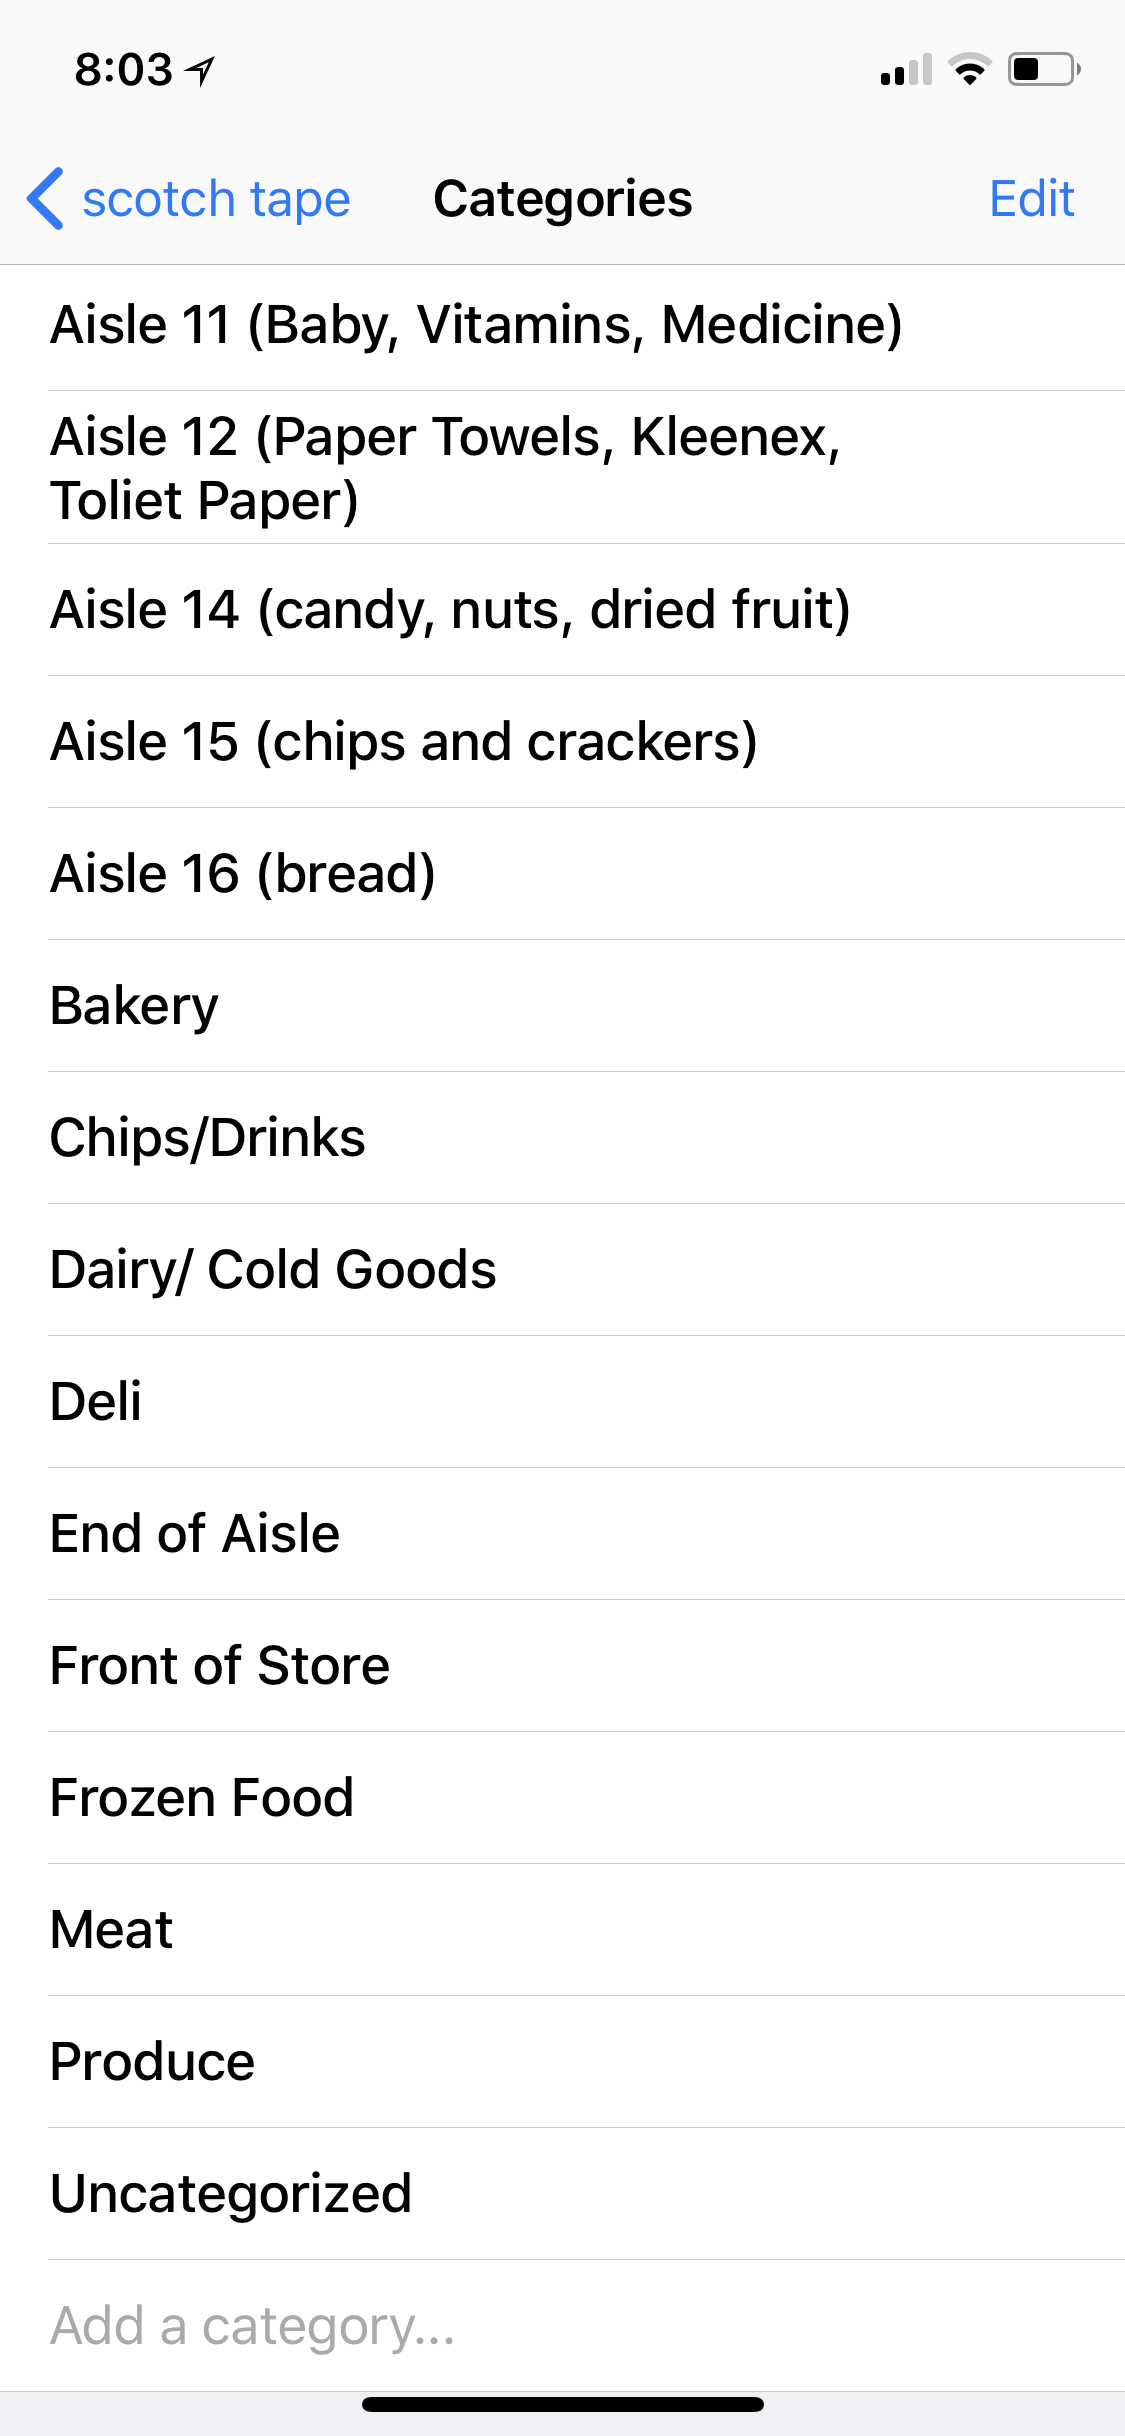Pick Aisle 15 chips and crackers

click(x=404, y=742)
